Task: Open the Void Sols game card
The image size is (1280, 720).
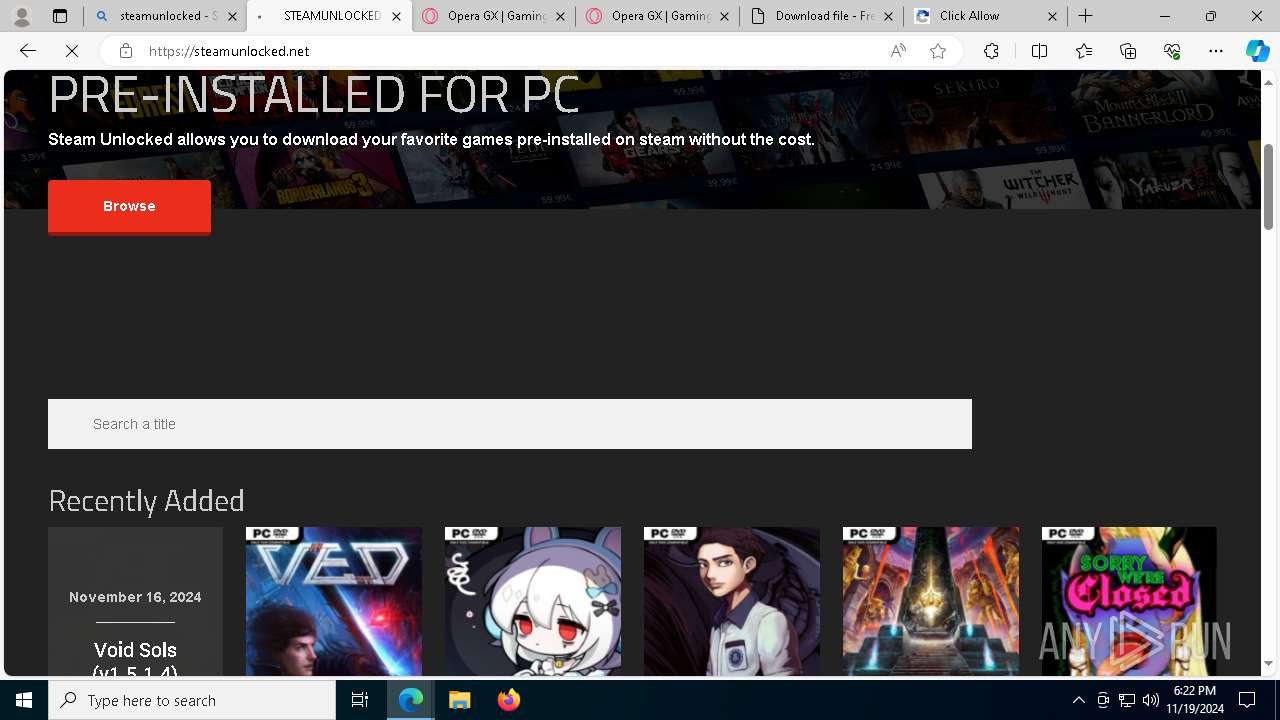Action: coord(135,602)
